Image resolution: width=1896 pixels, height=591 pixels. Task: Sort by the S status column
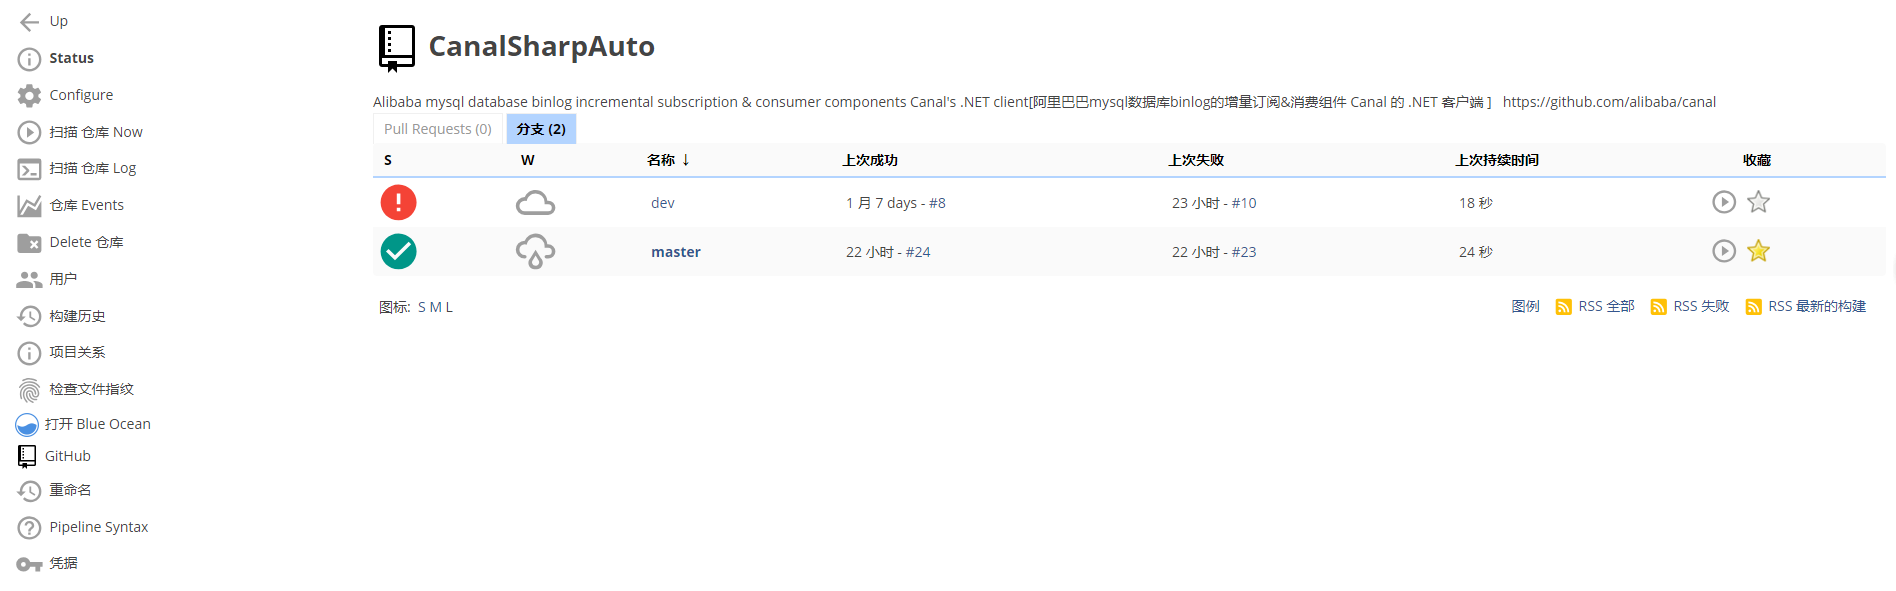(x=388, y=160)
